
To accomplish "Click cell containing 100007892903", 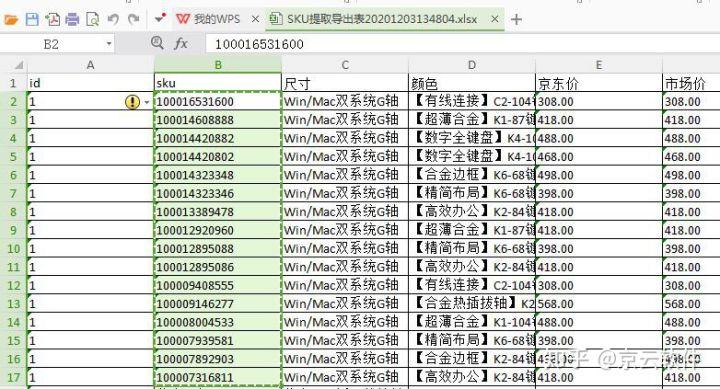I will 218,359.
